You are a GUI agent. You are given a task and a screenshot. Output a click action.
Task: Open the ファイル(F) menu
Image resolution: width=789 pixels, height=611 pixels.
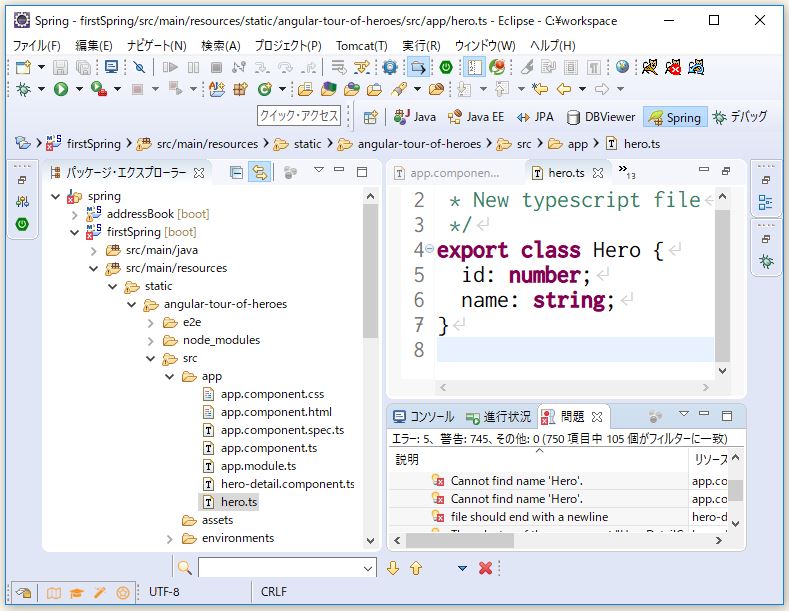36,46
